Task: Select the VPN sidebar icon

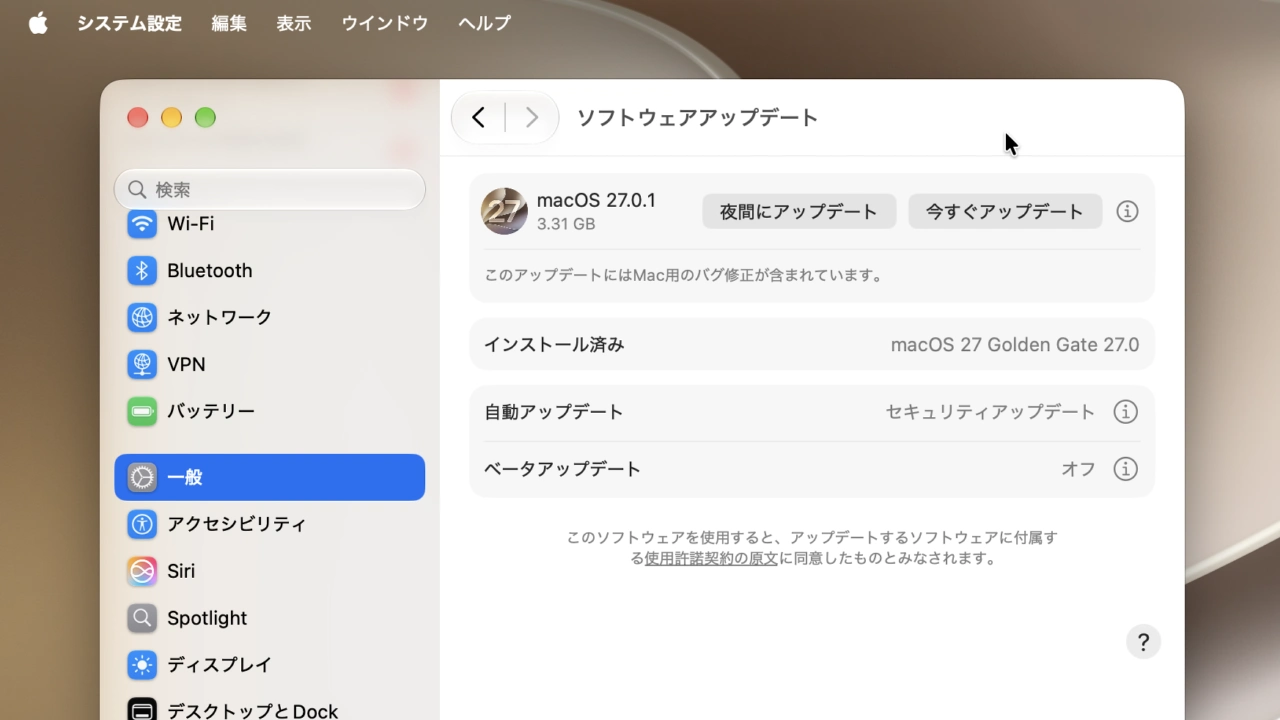Action: [142, 364]
